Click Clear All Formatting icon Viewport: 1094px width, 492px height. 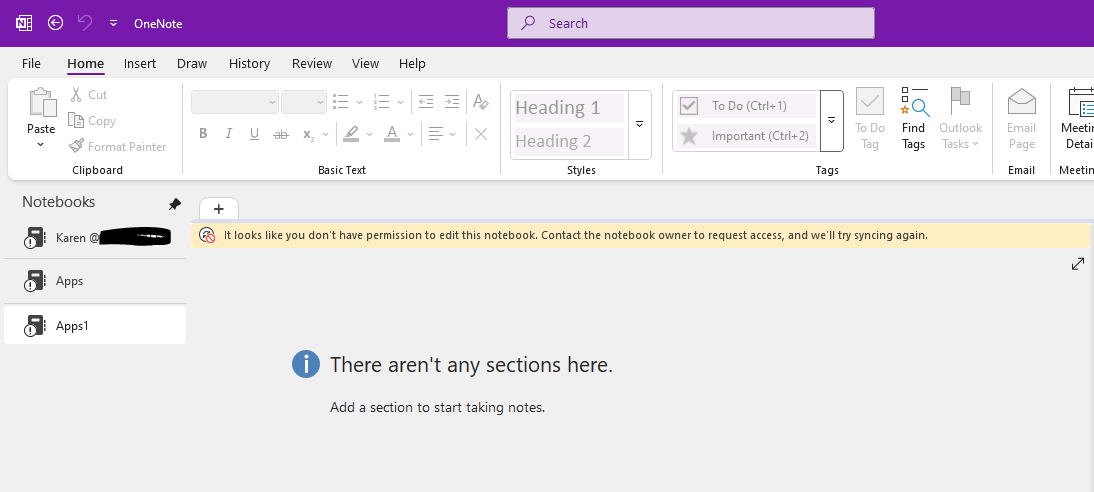pos(481,102)
